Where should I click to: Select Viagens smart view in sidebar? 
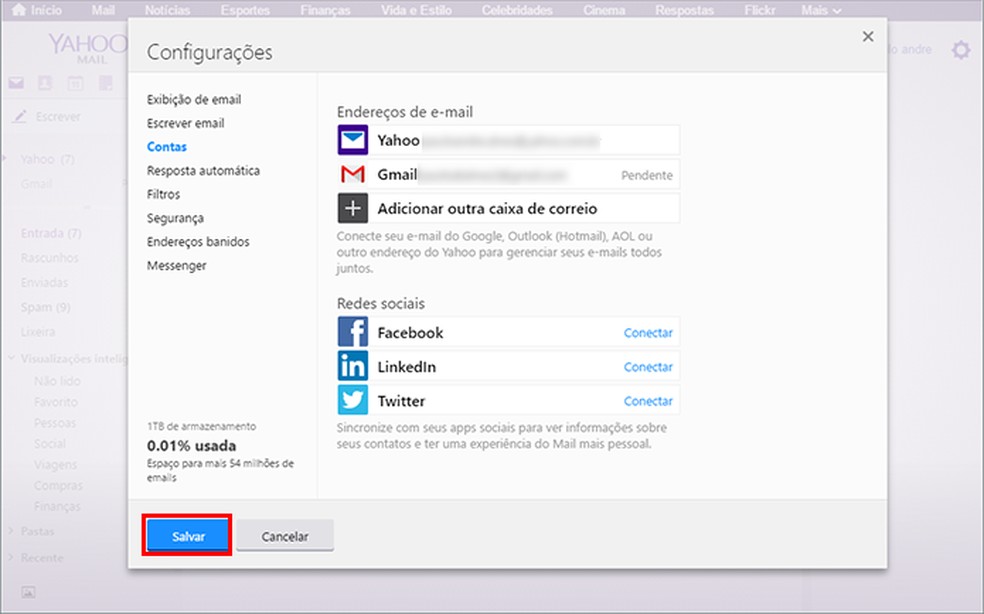(55, 465)
